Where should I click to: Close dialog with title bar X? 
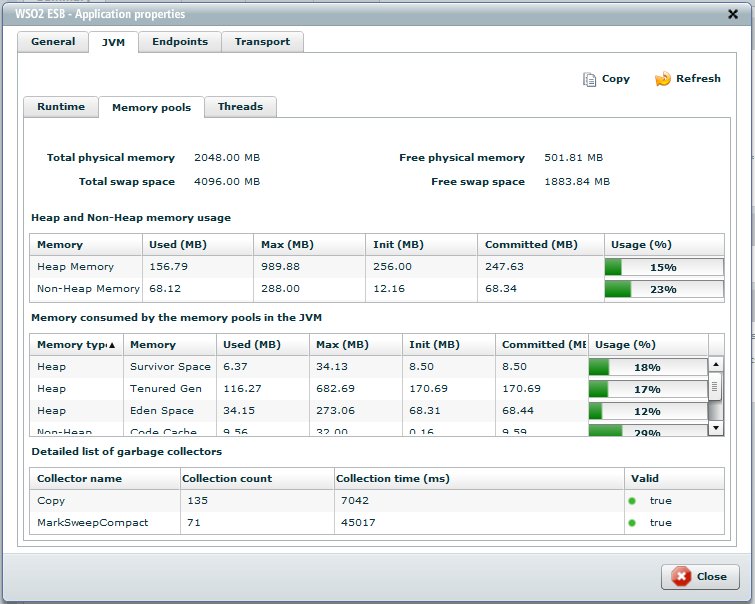pyautogui.click(x=733, y=14)
